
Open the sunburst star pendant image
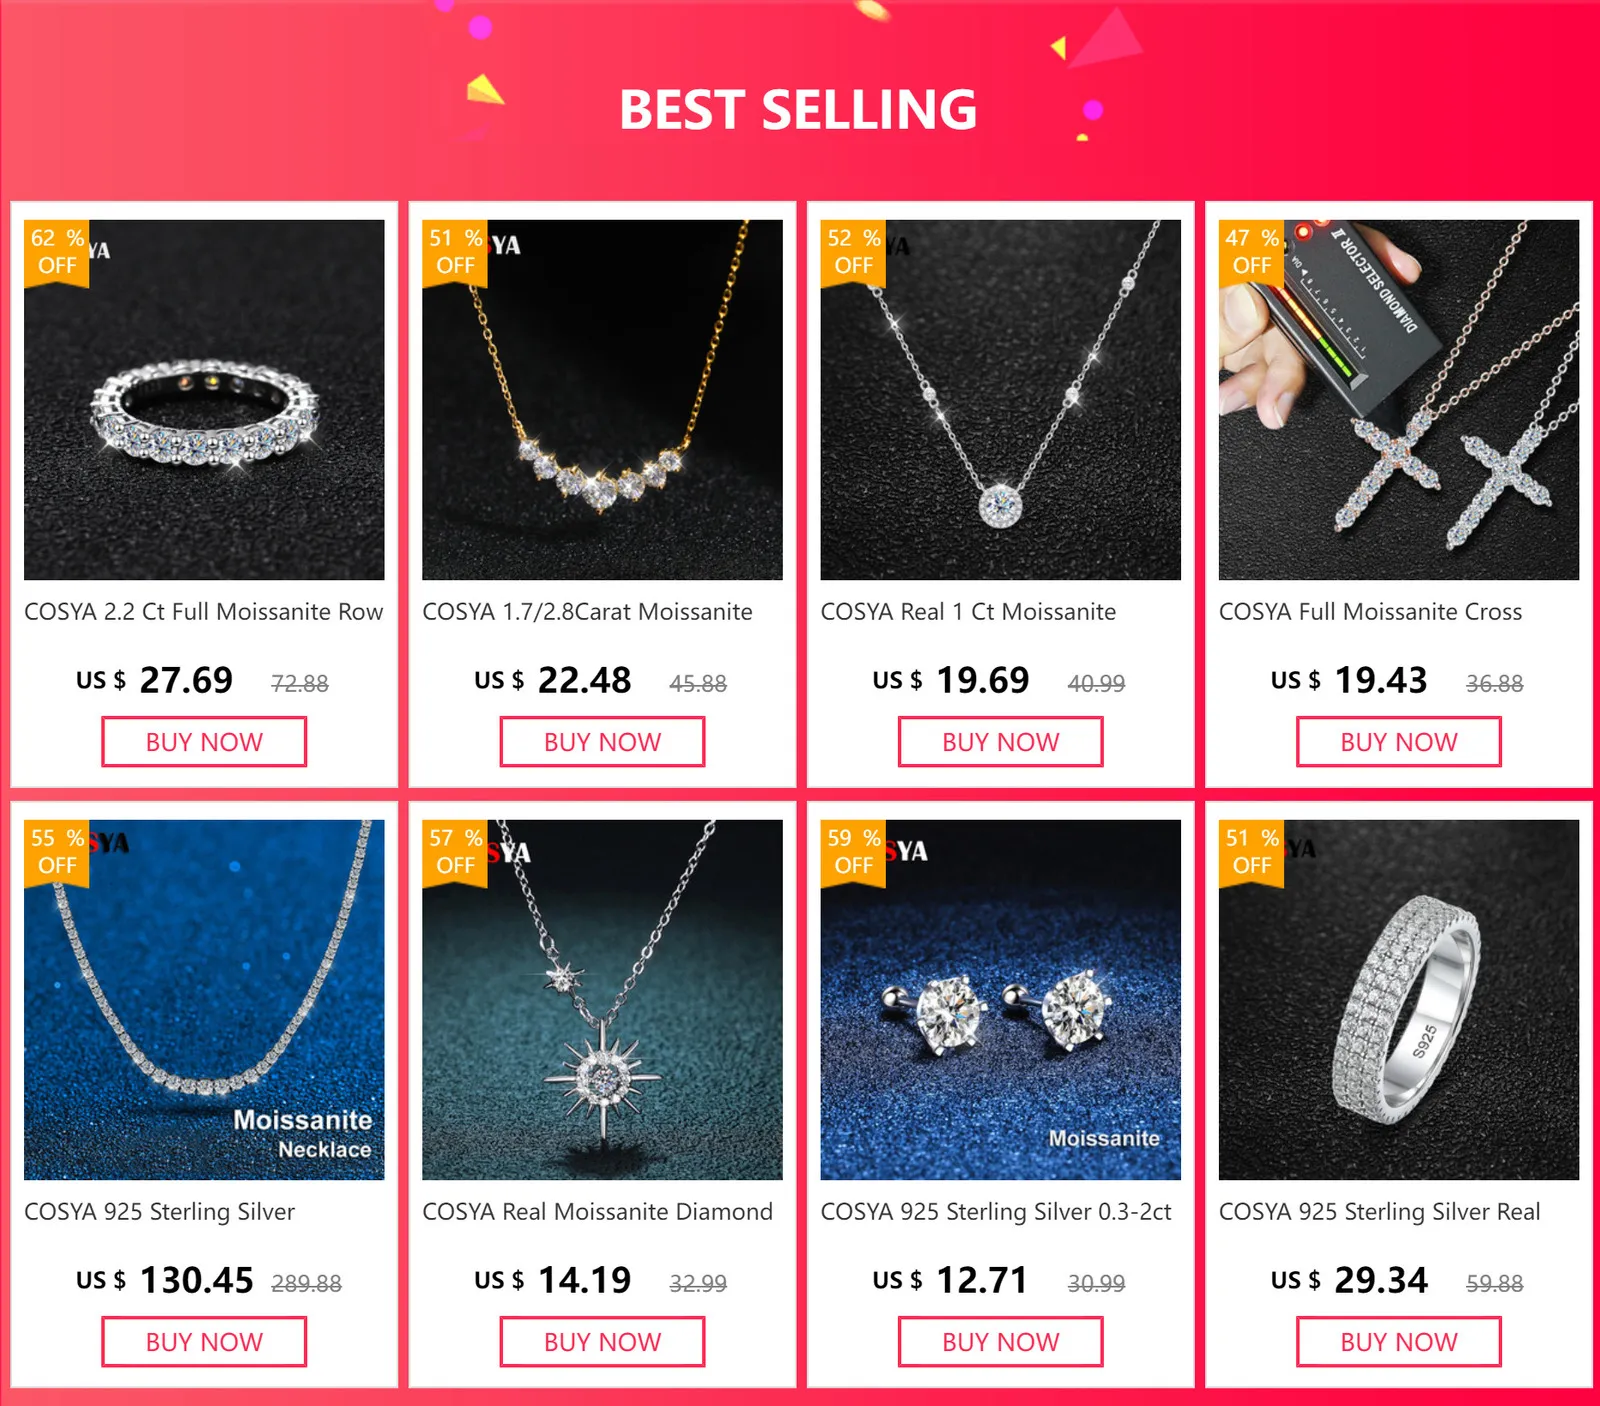(x=602, y=1000)
